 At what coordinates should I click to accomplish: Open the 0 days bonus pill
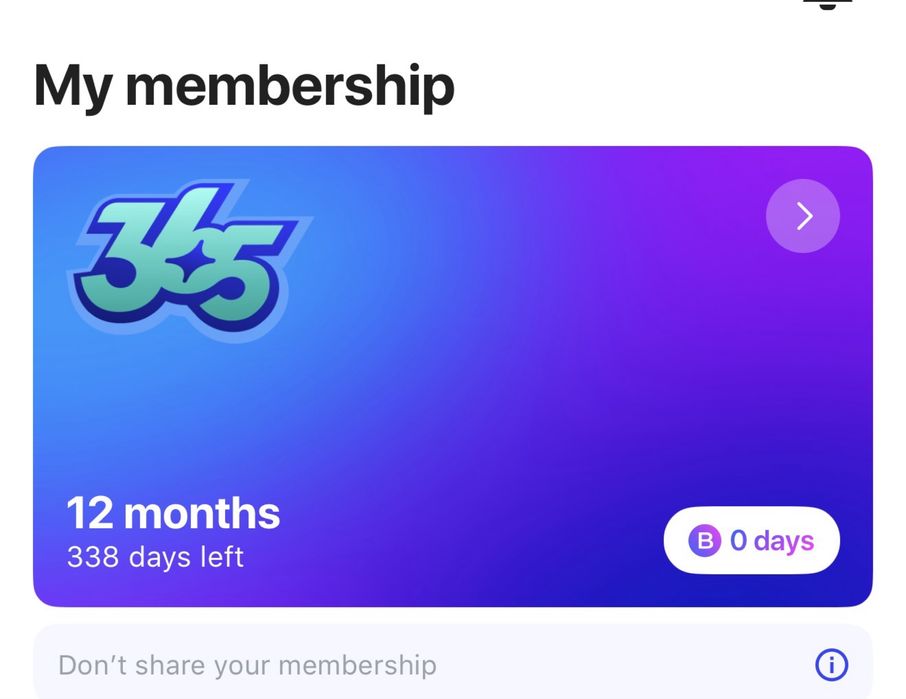click(751, 541)
